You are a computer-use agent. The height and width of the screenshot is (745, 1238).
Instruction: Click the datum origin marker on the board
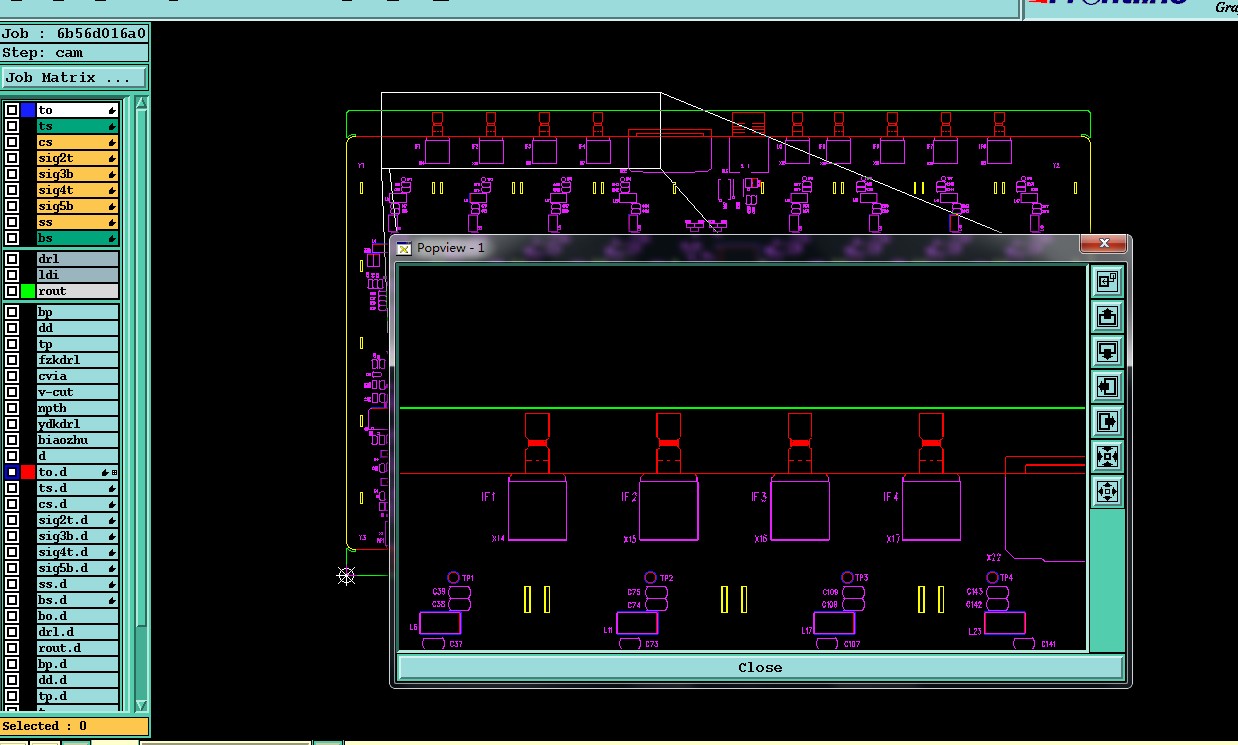pyautogui.click(x=346, y=575)
